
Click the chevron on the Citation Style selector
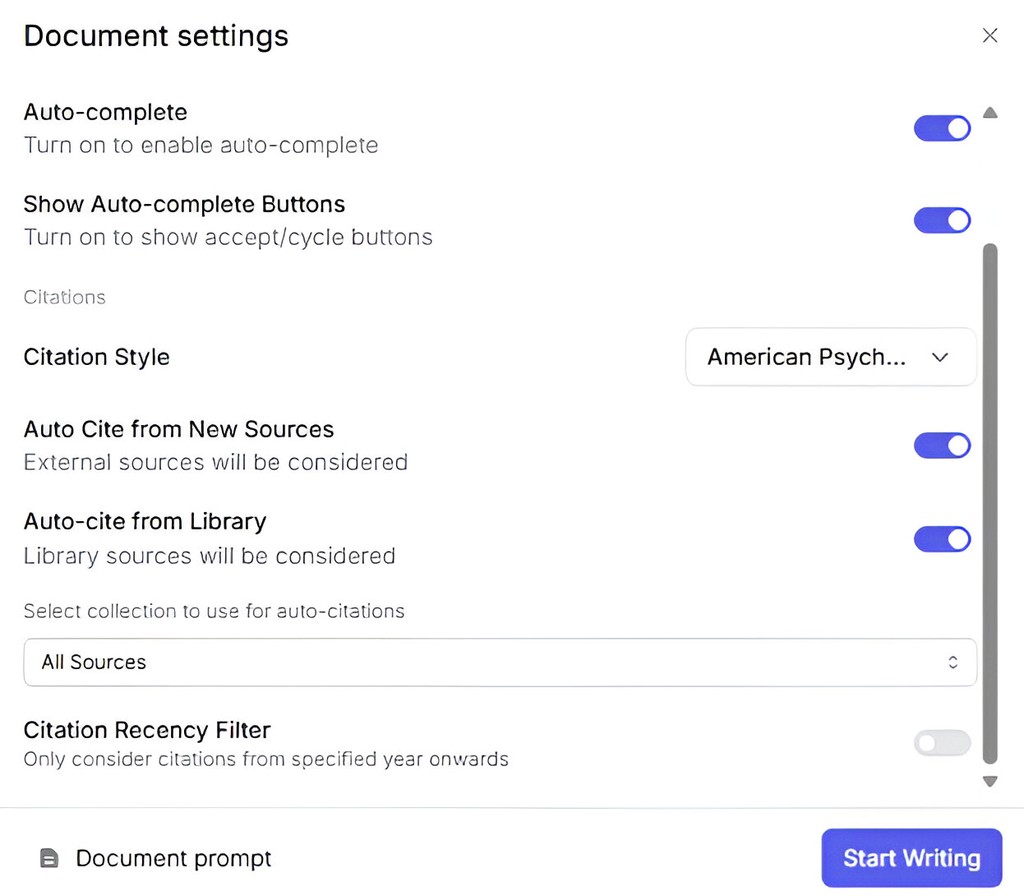point(939,357)
